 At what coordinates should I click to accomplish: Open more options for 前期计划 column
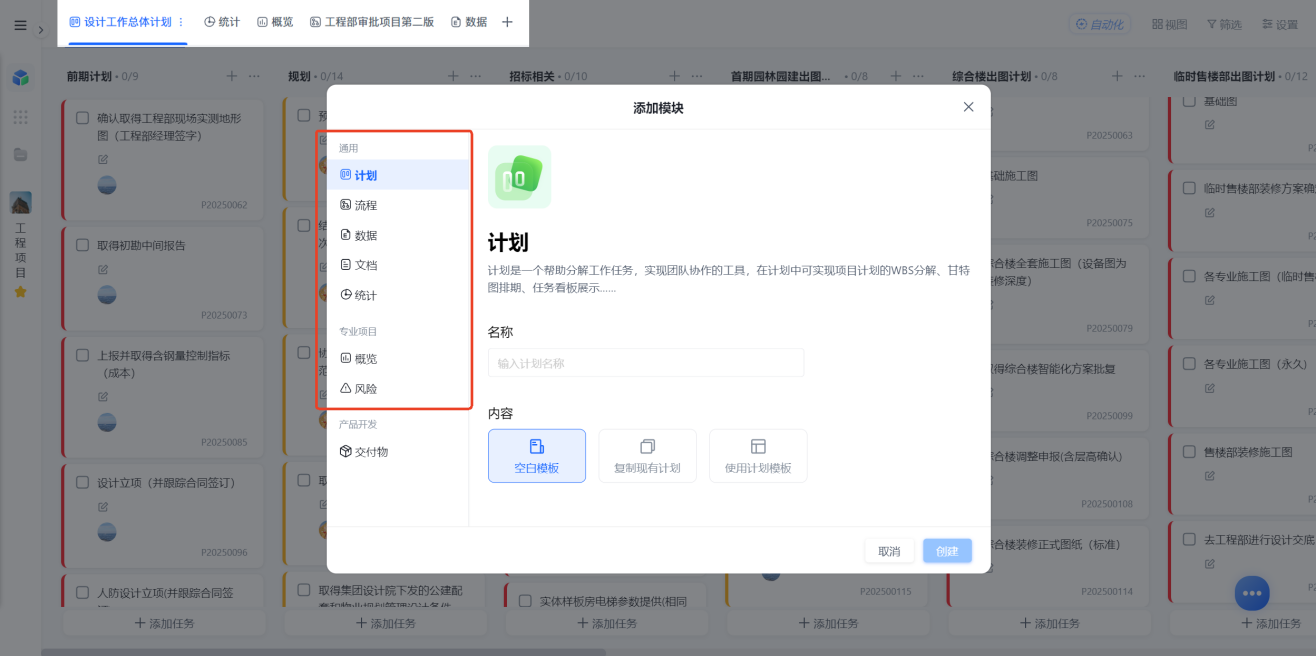pyautogui.click(x=254, y=76)
